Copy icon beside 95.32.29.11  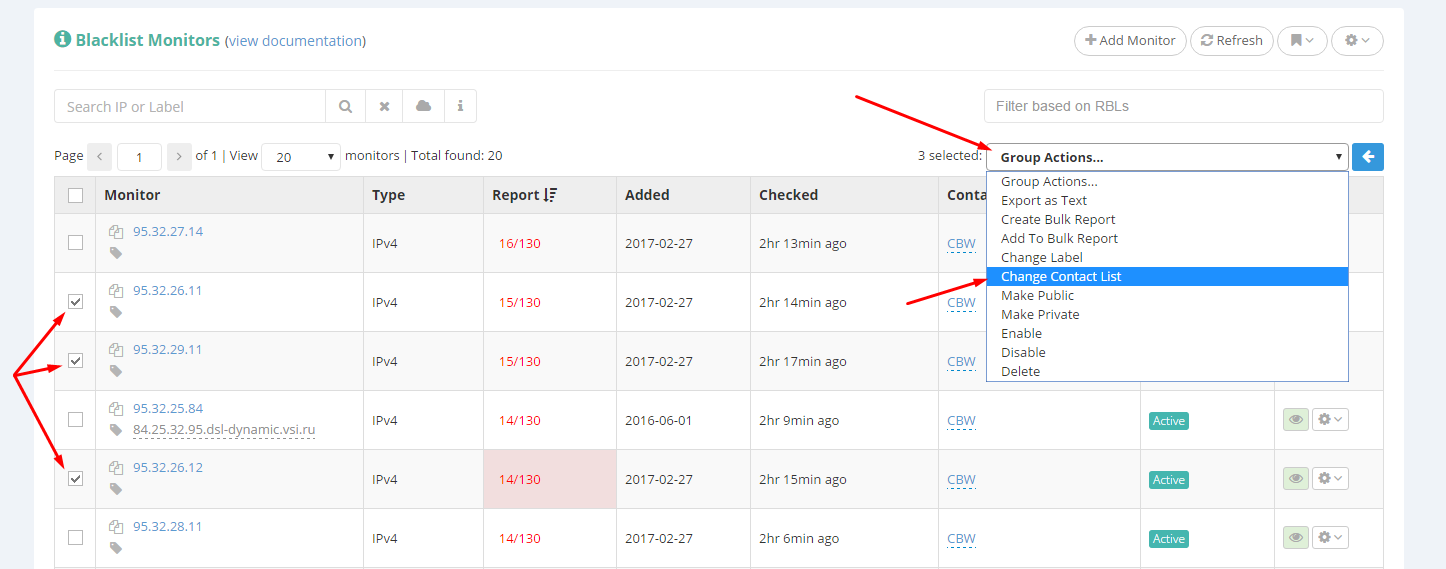pyautogui.click(x=116, y=350)
